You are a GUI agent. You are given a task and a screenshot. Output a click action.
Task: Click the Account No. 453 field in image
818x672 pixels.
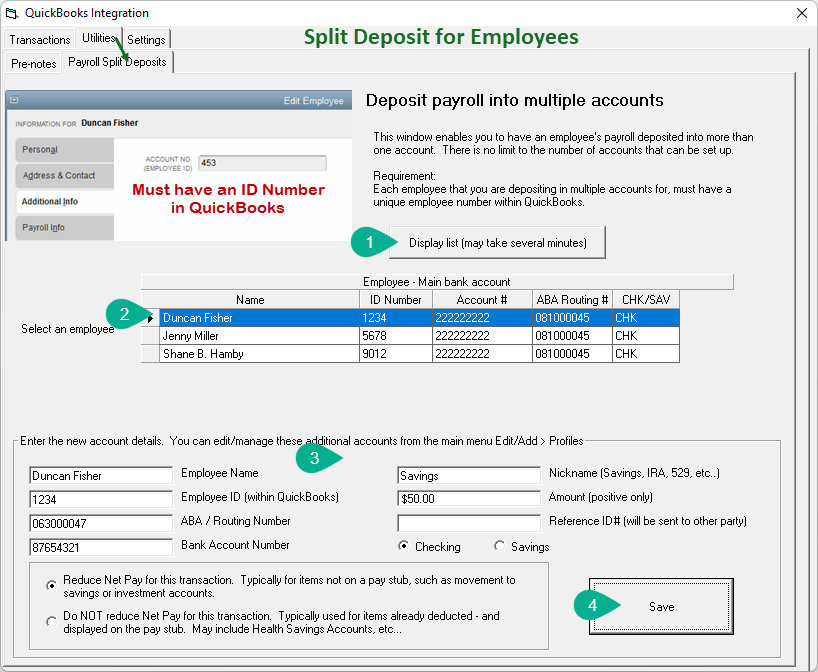[x=262, y=163]
